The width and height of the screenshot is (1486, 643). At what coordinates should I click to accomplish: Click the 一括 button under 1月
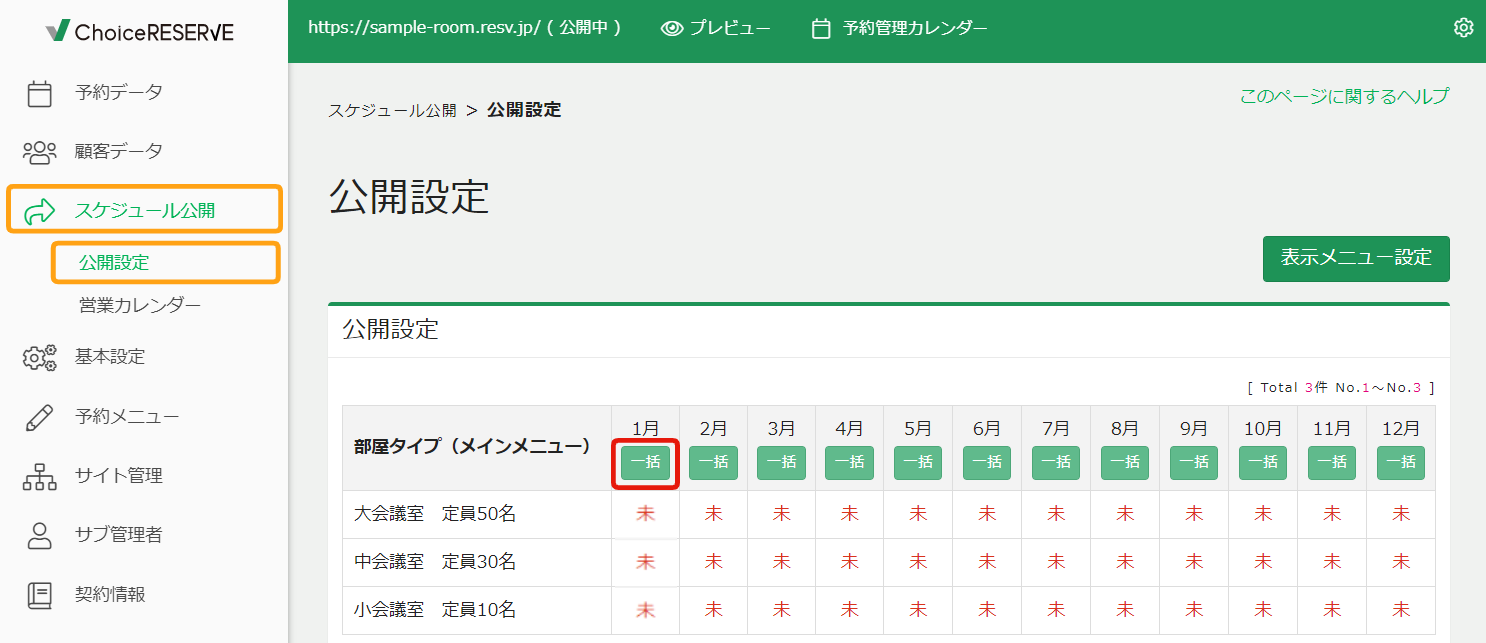(x=645, y=463)
